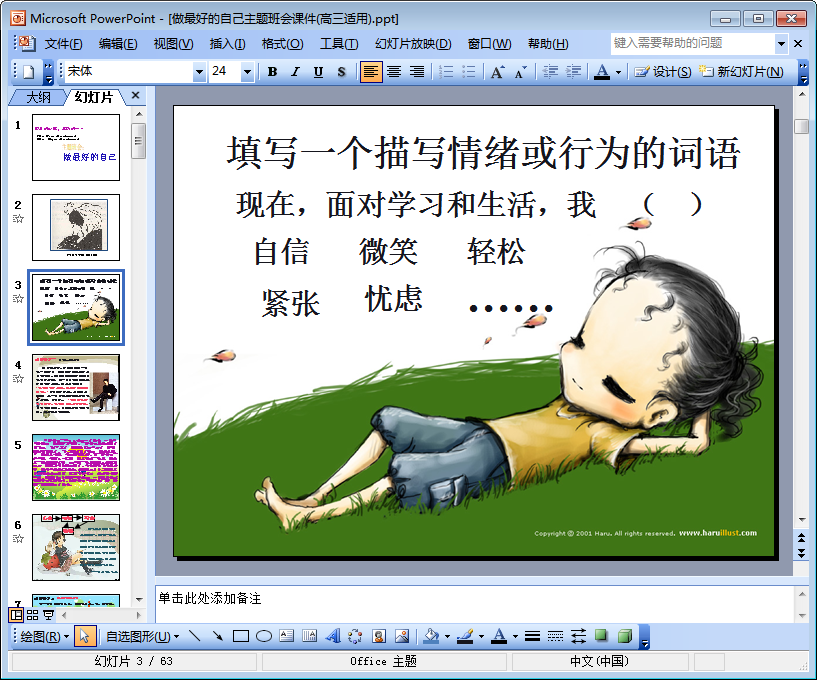Select slide 6 thumbnail
817x680 pixels.
click(x=76, y=548)
